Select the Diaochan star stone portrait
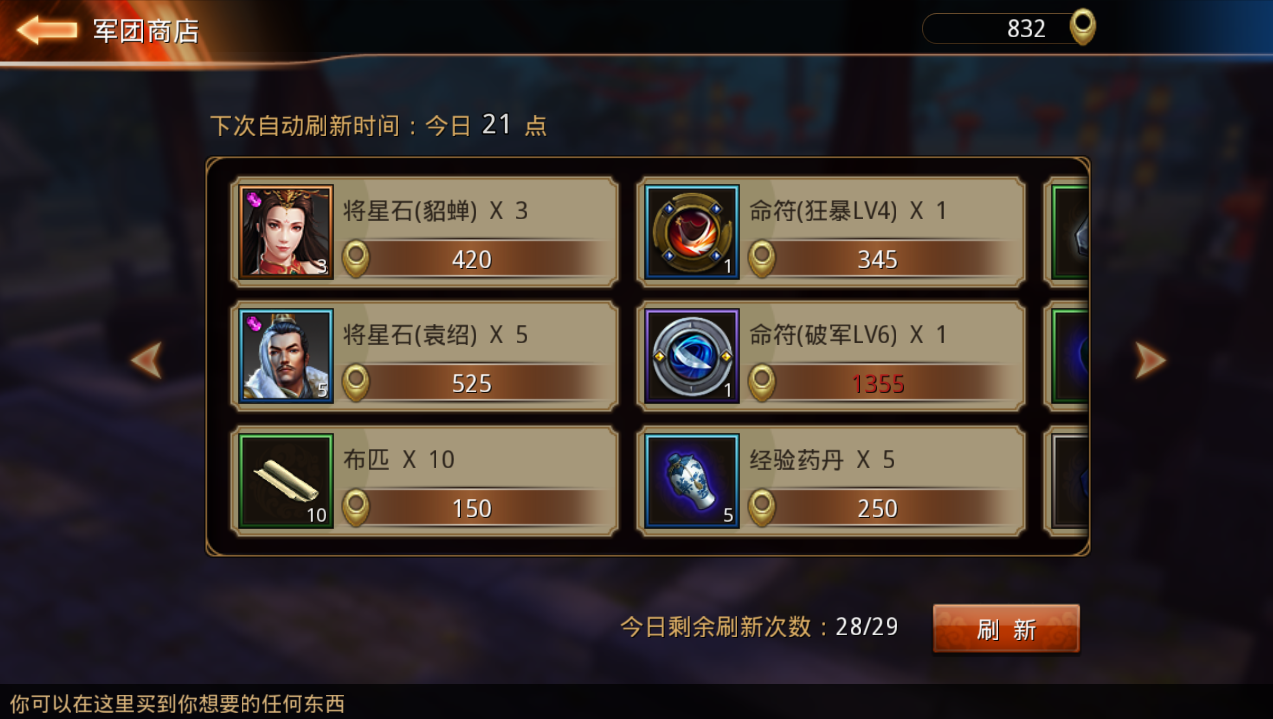 point(286,232)
